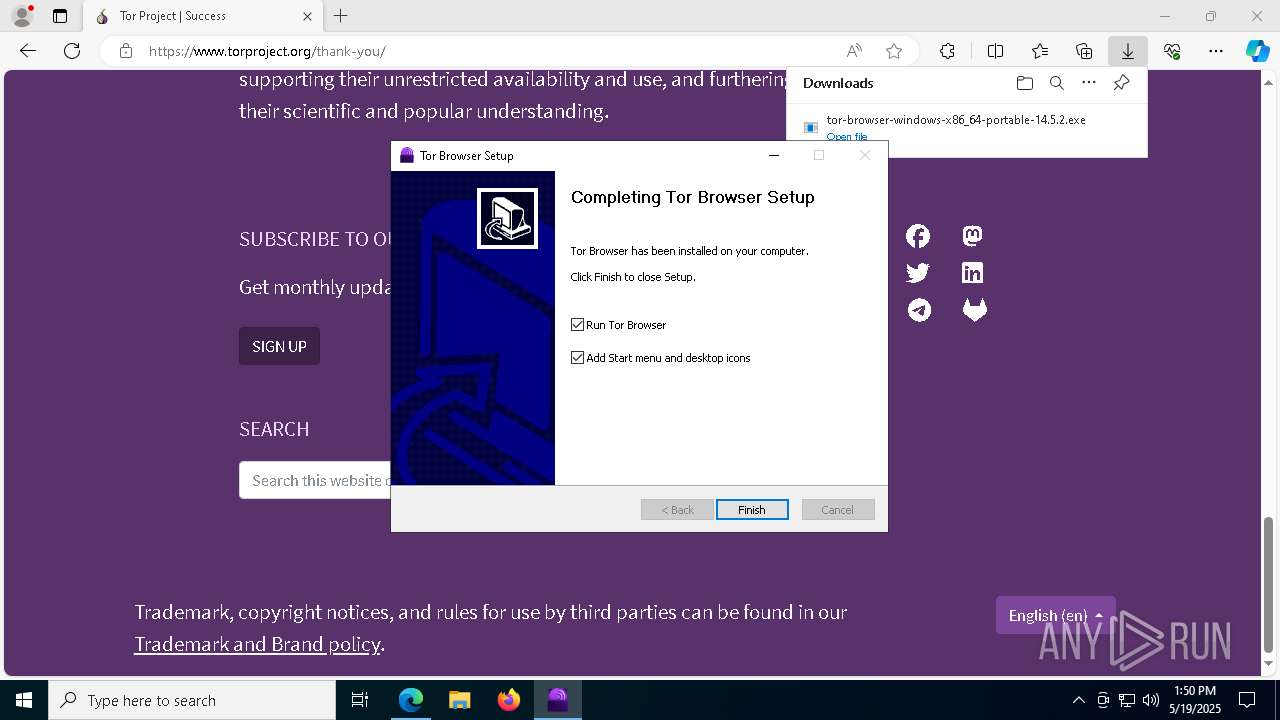Open Windows Start menu
Viewport: 1280px width, 720px height.
pos(24,700)
